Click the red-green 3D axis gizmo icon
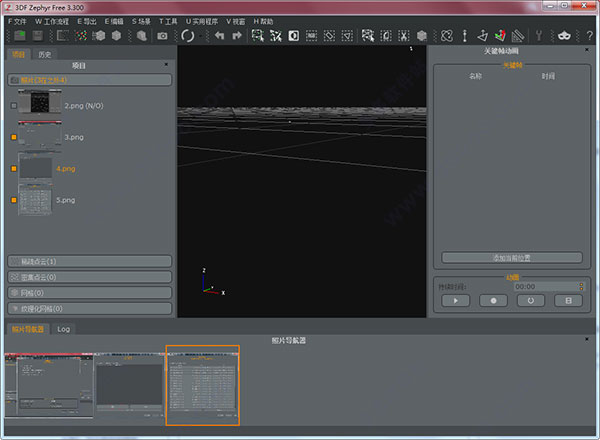Screen dimensions: 600x440 pos(500,36)
